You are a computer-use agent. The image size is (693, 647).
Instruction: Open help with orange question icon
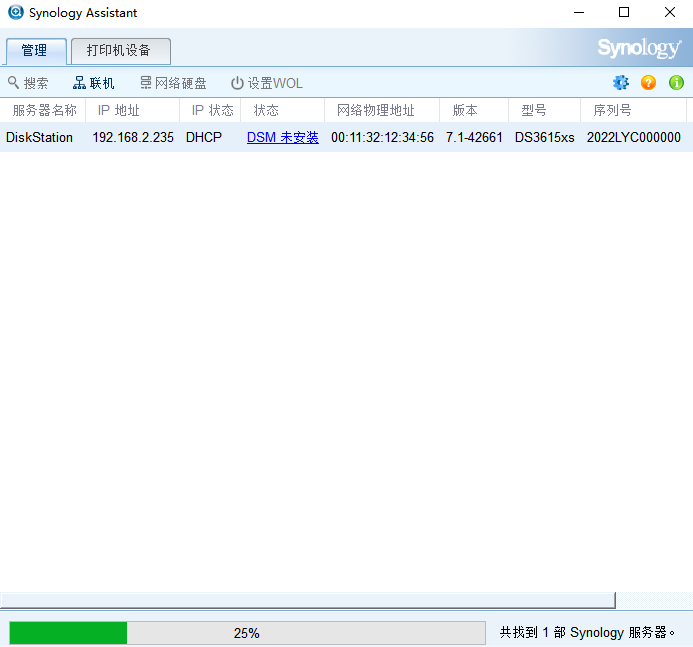point(648,83)
